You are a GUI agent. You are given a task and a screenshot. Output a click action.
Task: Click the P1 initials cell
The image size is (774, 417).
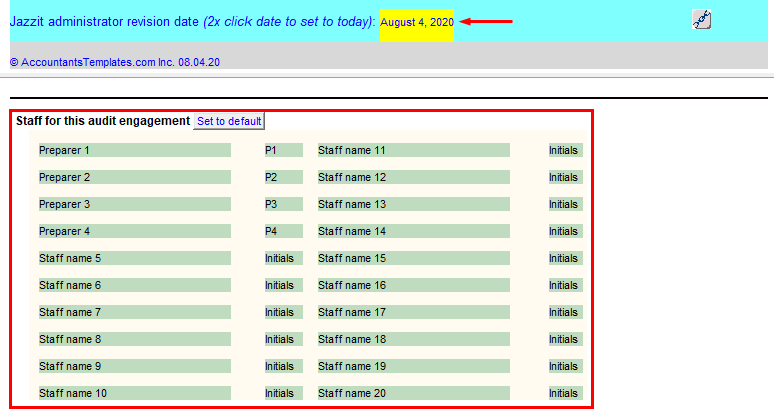(x=283, y=150)
